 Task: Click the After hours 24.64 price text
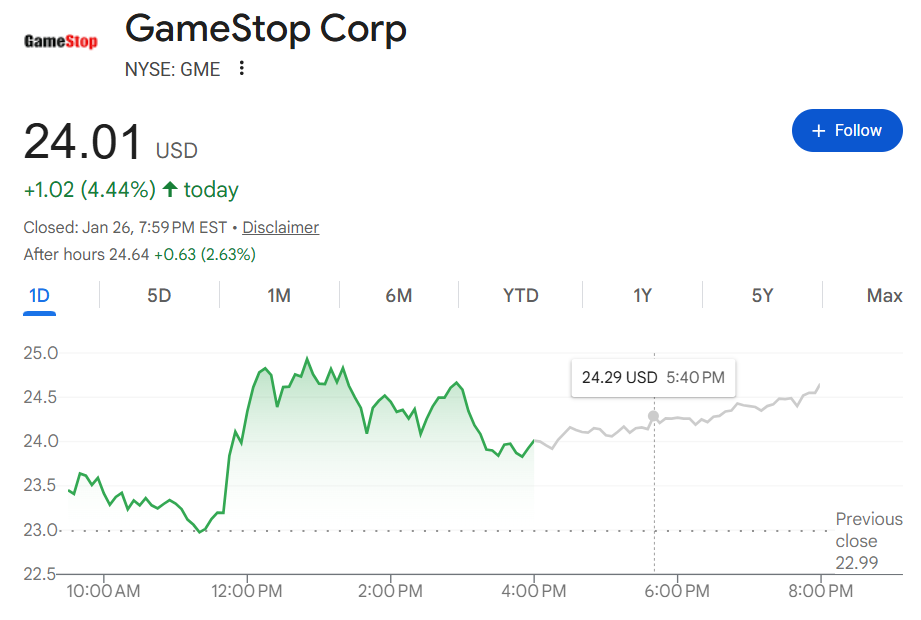(87, 255)
